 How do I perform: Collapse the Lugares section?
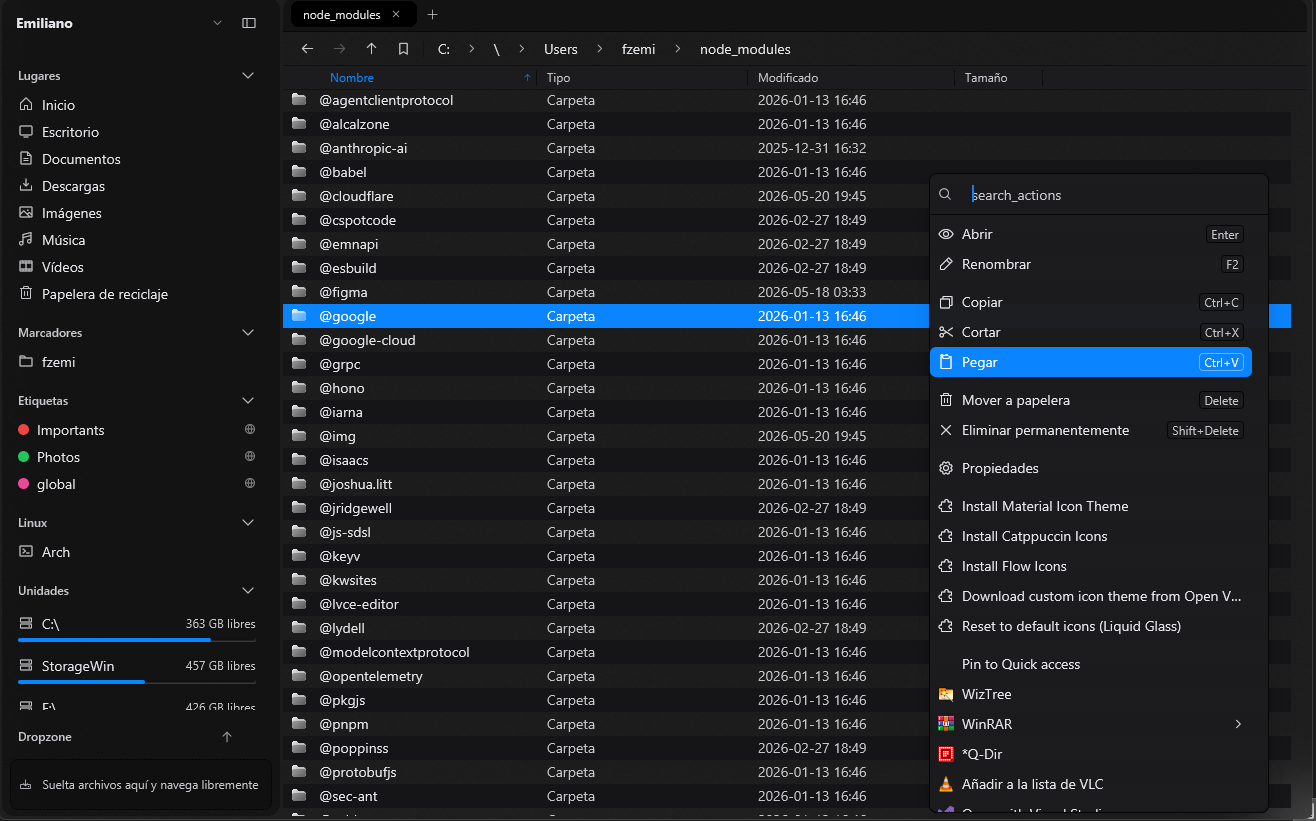(x=249, y=76)
